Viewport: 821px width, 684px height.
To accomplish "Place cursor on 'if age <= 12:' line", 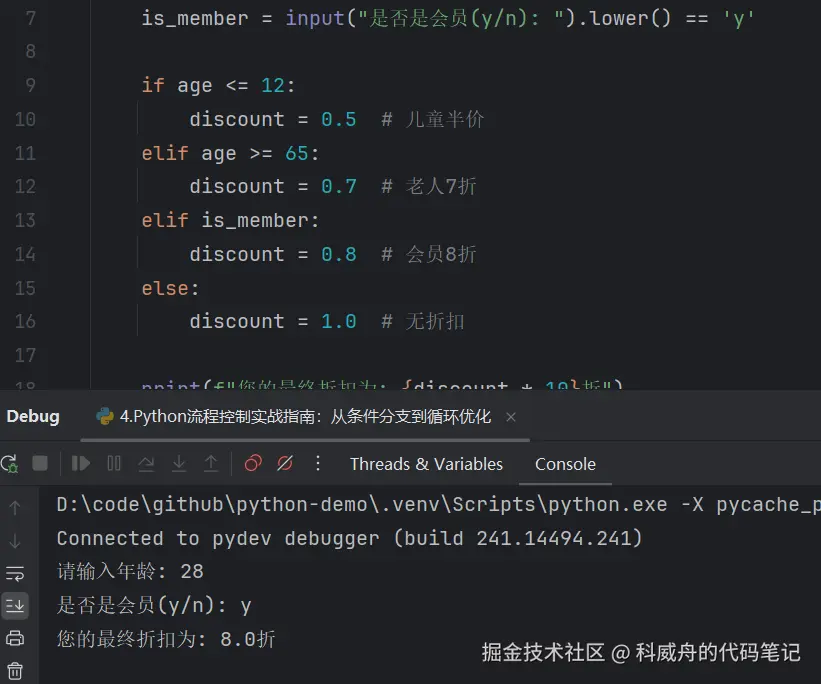I will click(218, 85).
